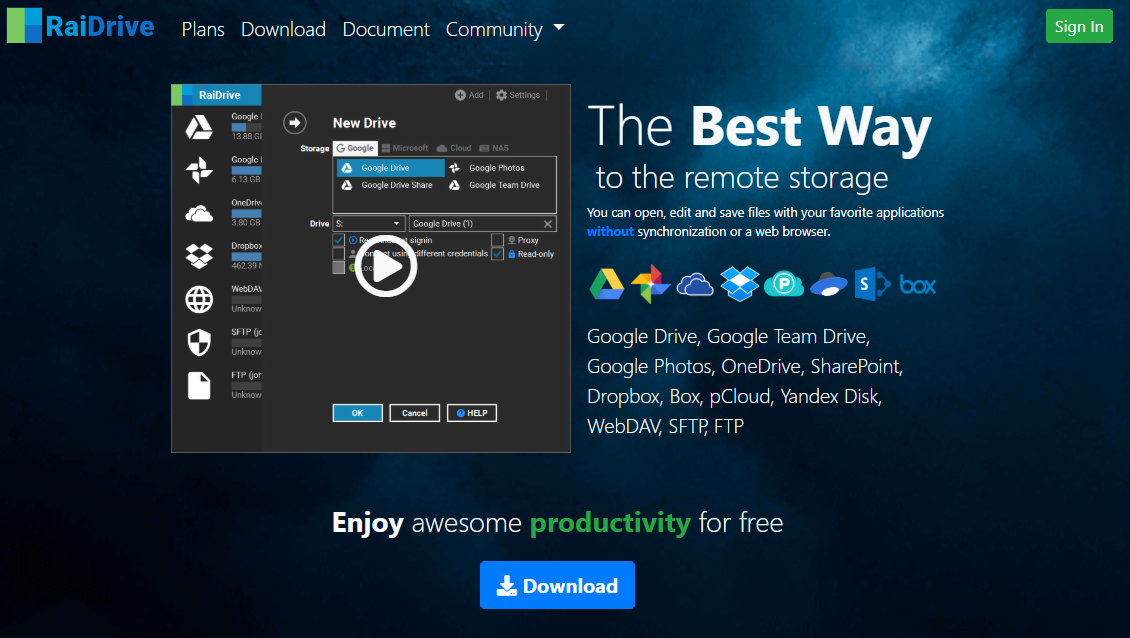Select the Cloud storage tab
Viewport: 1130px width, 638px height.
[x=454, y=148]
